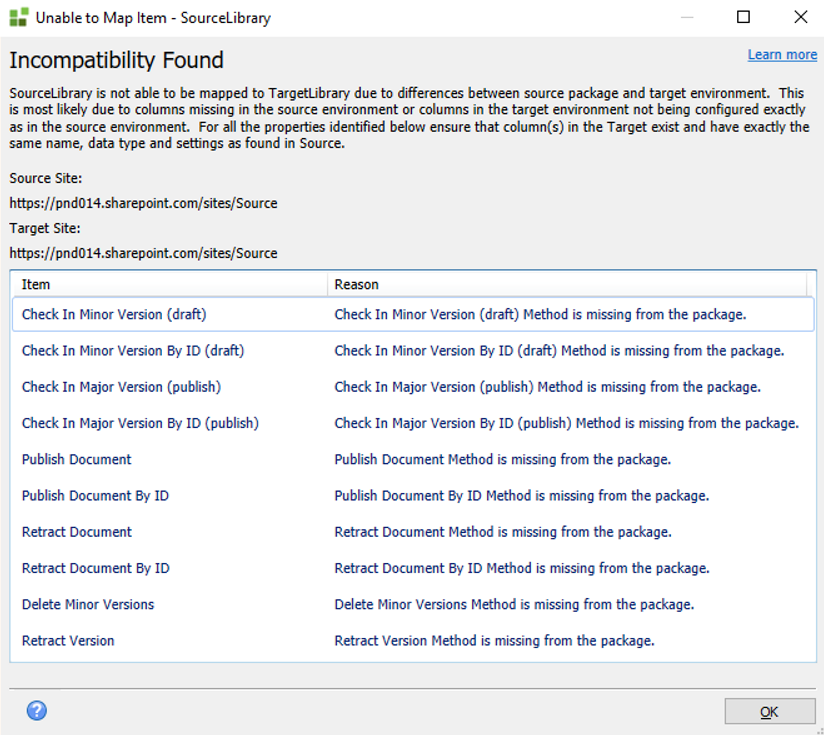Select the Retract Document item

coord(76,532)
